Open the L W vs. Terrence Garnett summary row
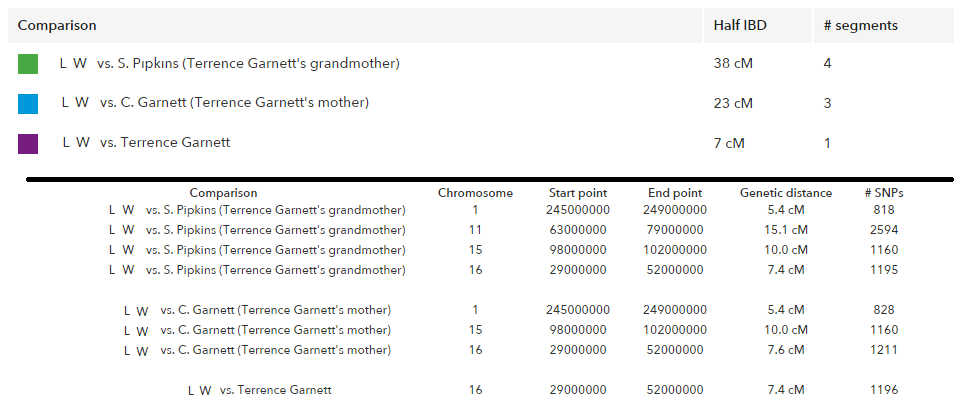Viewport: 964px width, 413px height. [x=481, y=143]
